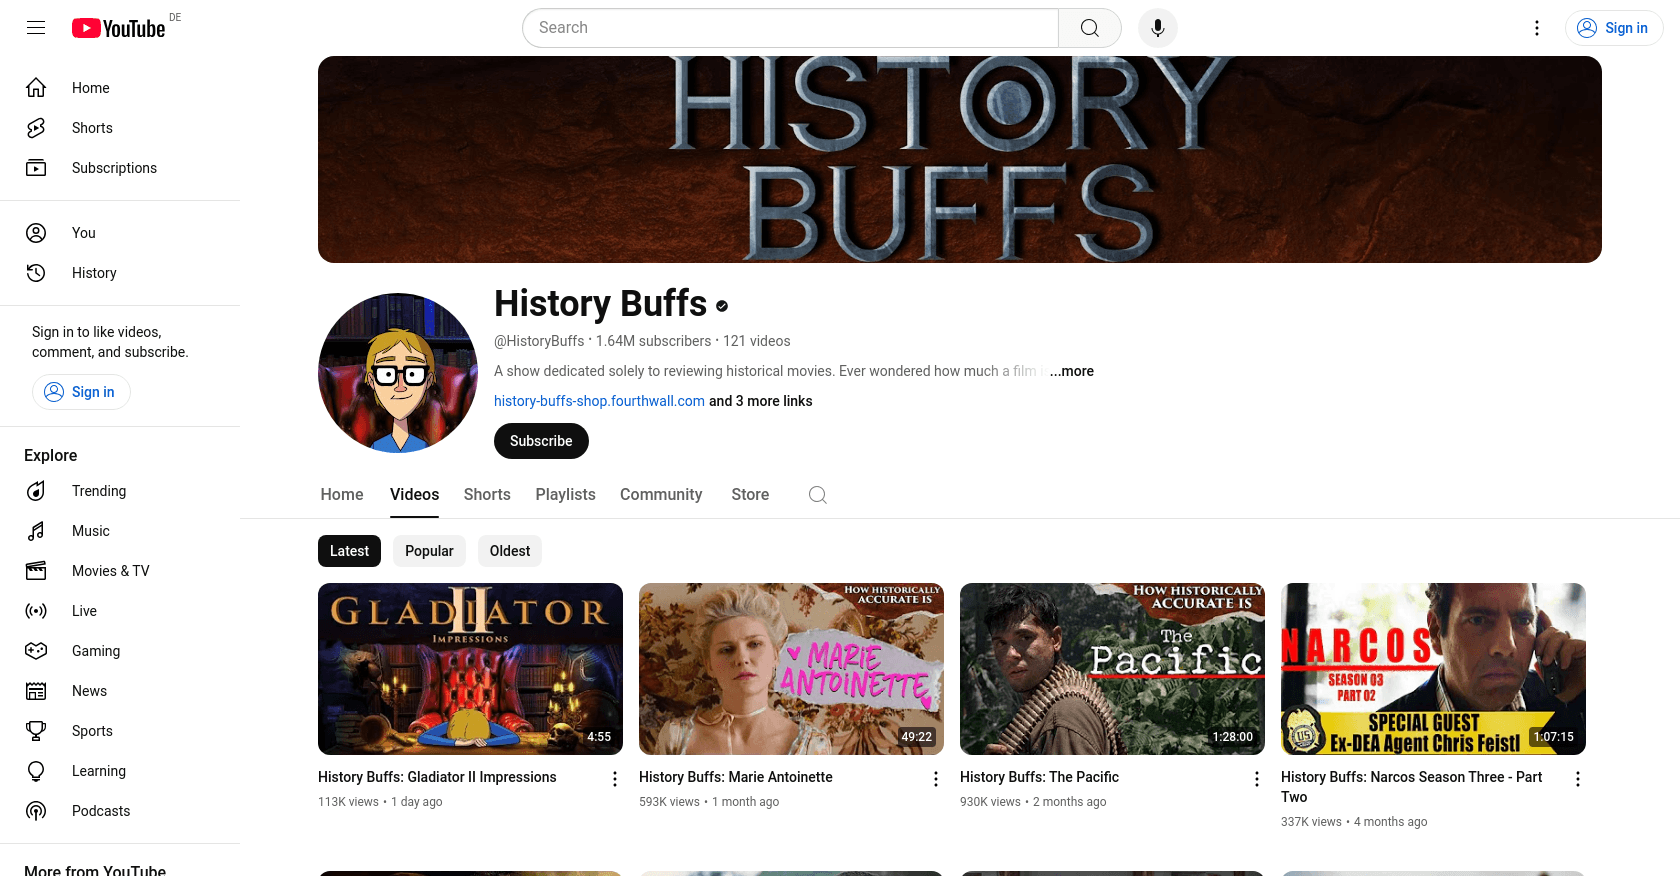The image size is (1680, 876).
Task: Expand channel description with ...more
Action: [x=1071, y=371]
